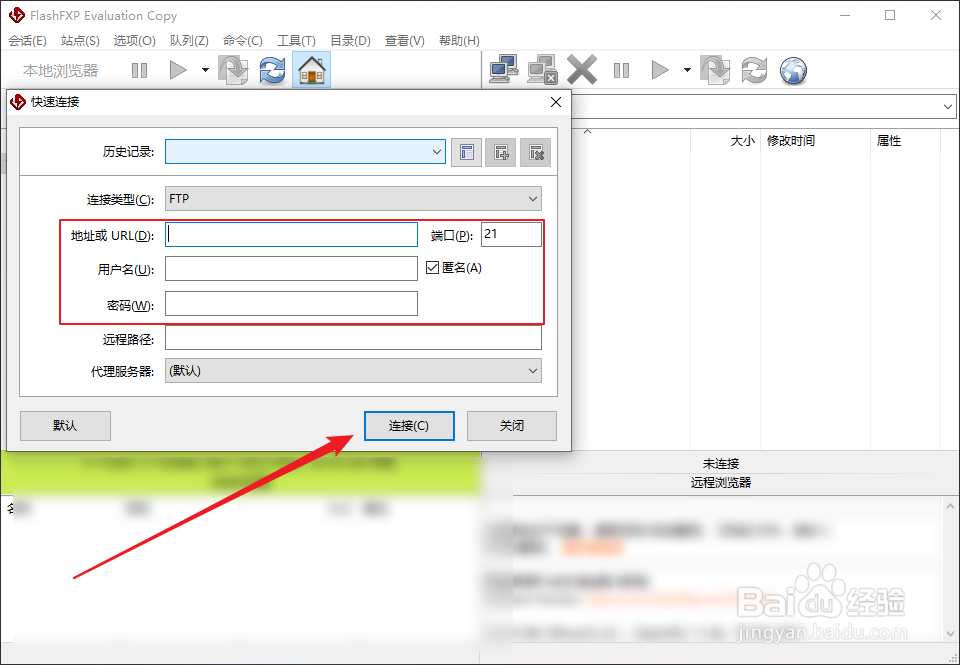Screen dimensions: 960x665
Task: Open the 查看(V) menu
Action: [405, 40]
